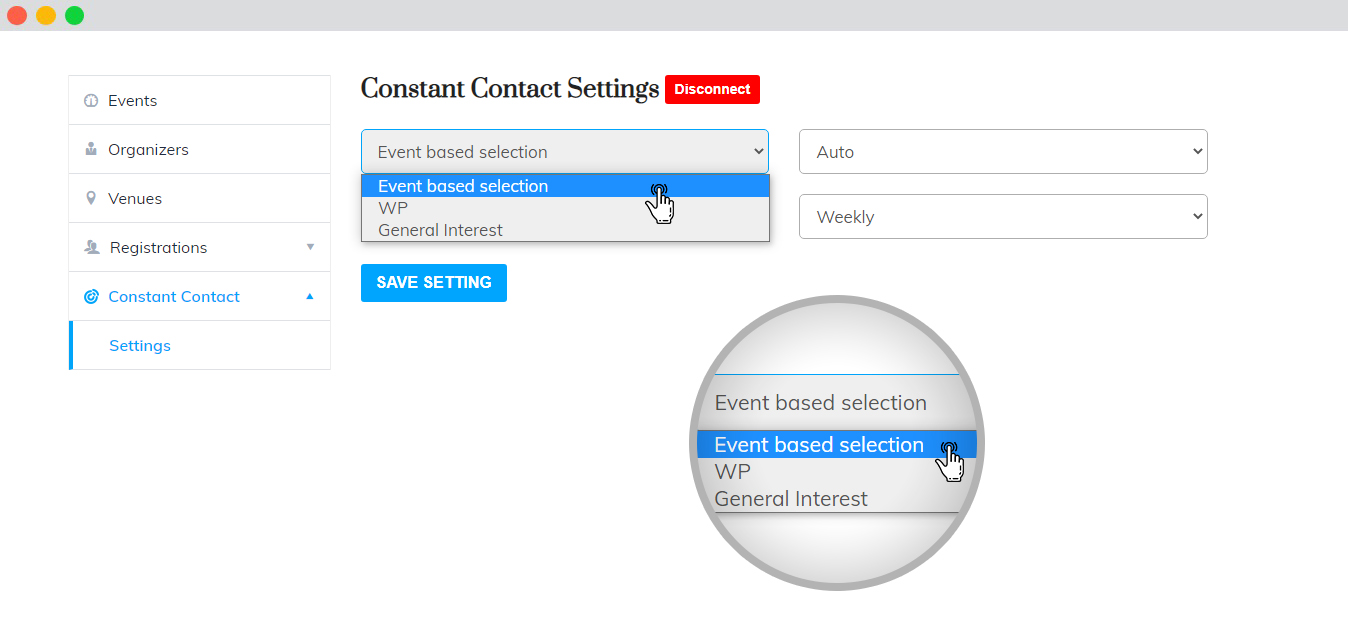Click the Events info icon in sidebar

coord(91,101)
